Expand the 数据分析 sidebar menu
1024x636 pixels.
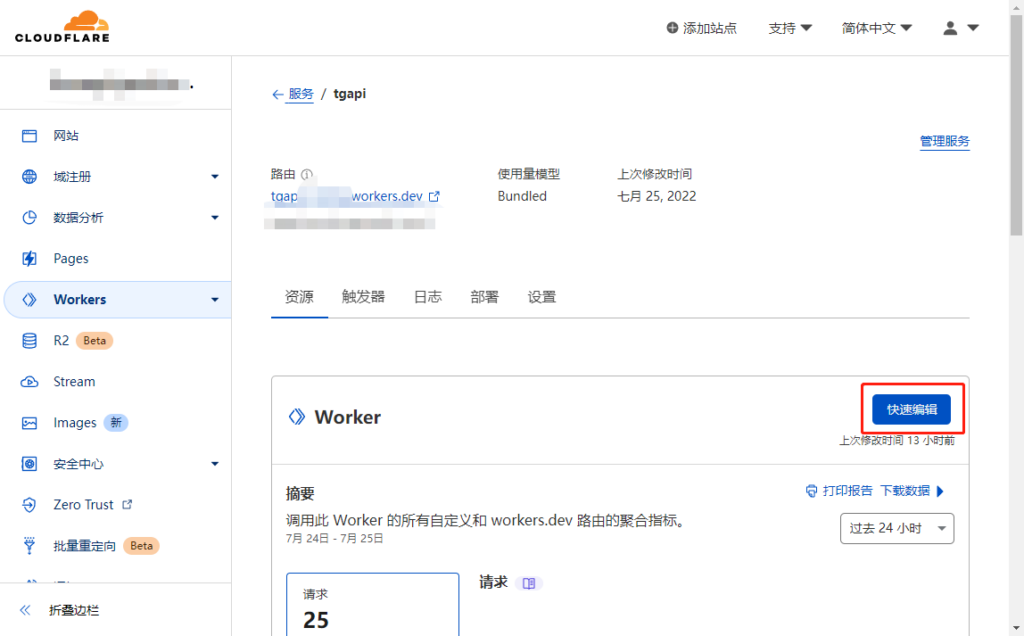click(214, 218)
